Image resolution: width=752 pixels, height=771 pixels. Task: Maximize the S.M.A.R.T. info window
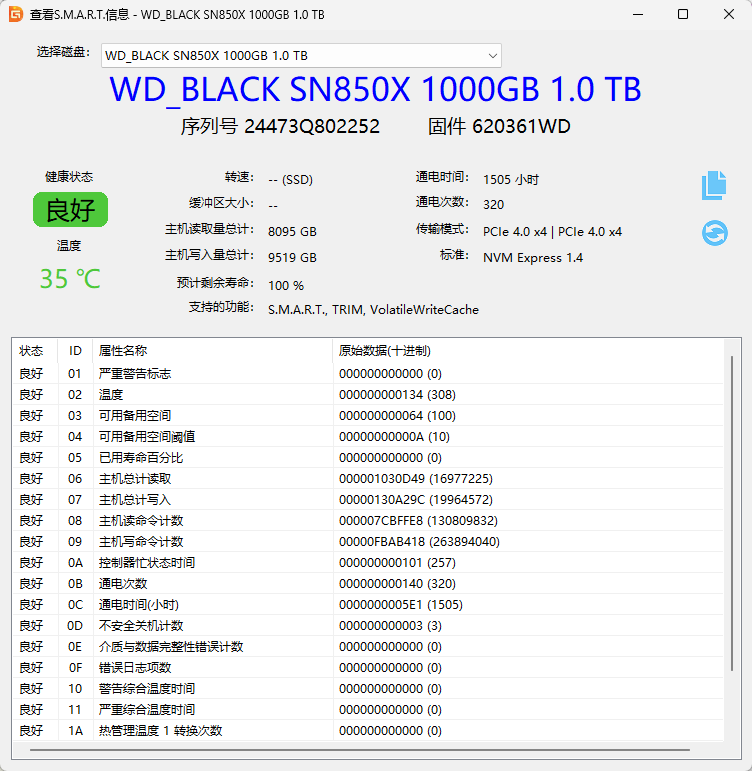(x=683, y=14)
